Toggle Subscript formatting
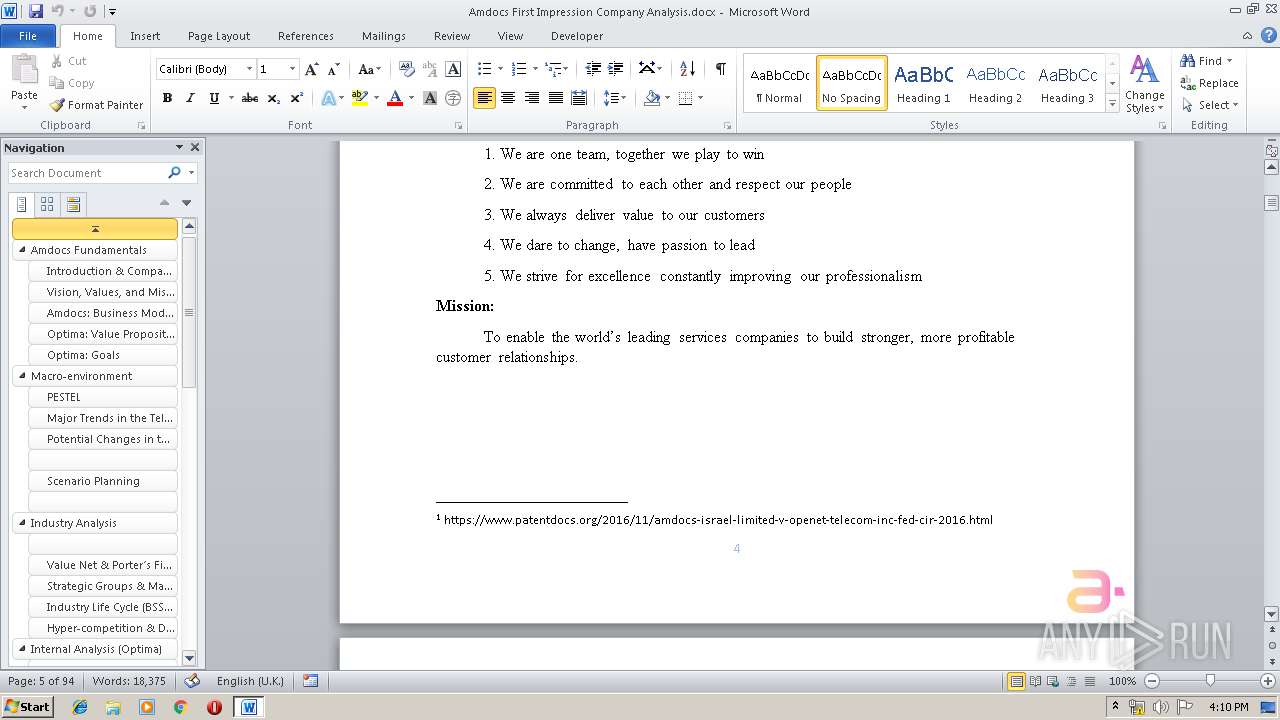The height and width of the screenshot is (720, 1280). click(273, 98)
